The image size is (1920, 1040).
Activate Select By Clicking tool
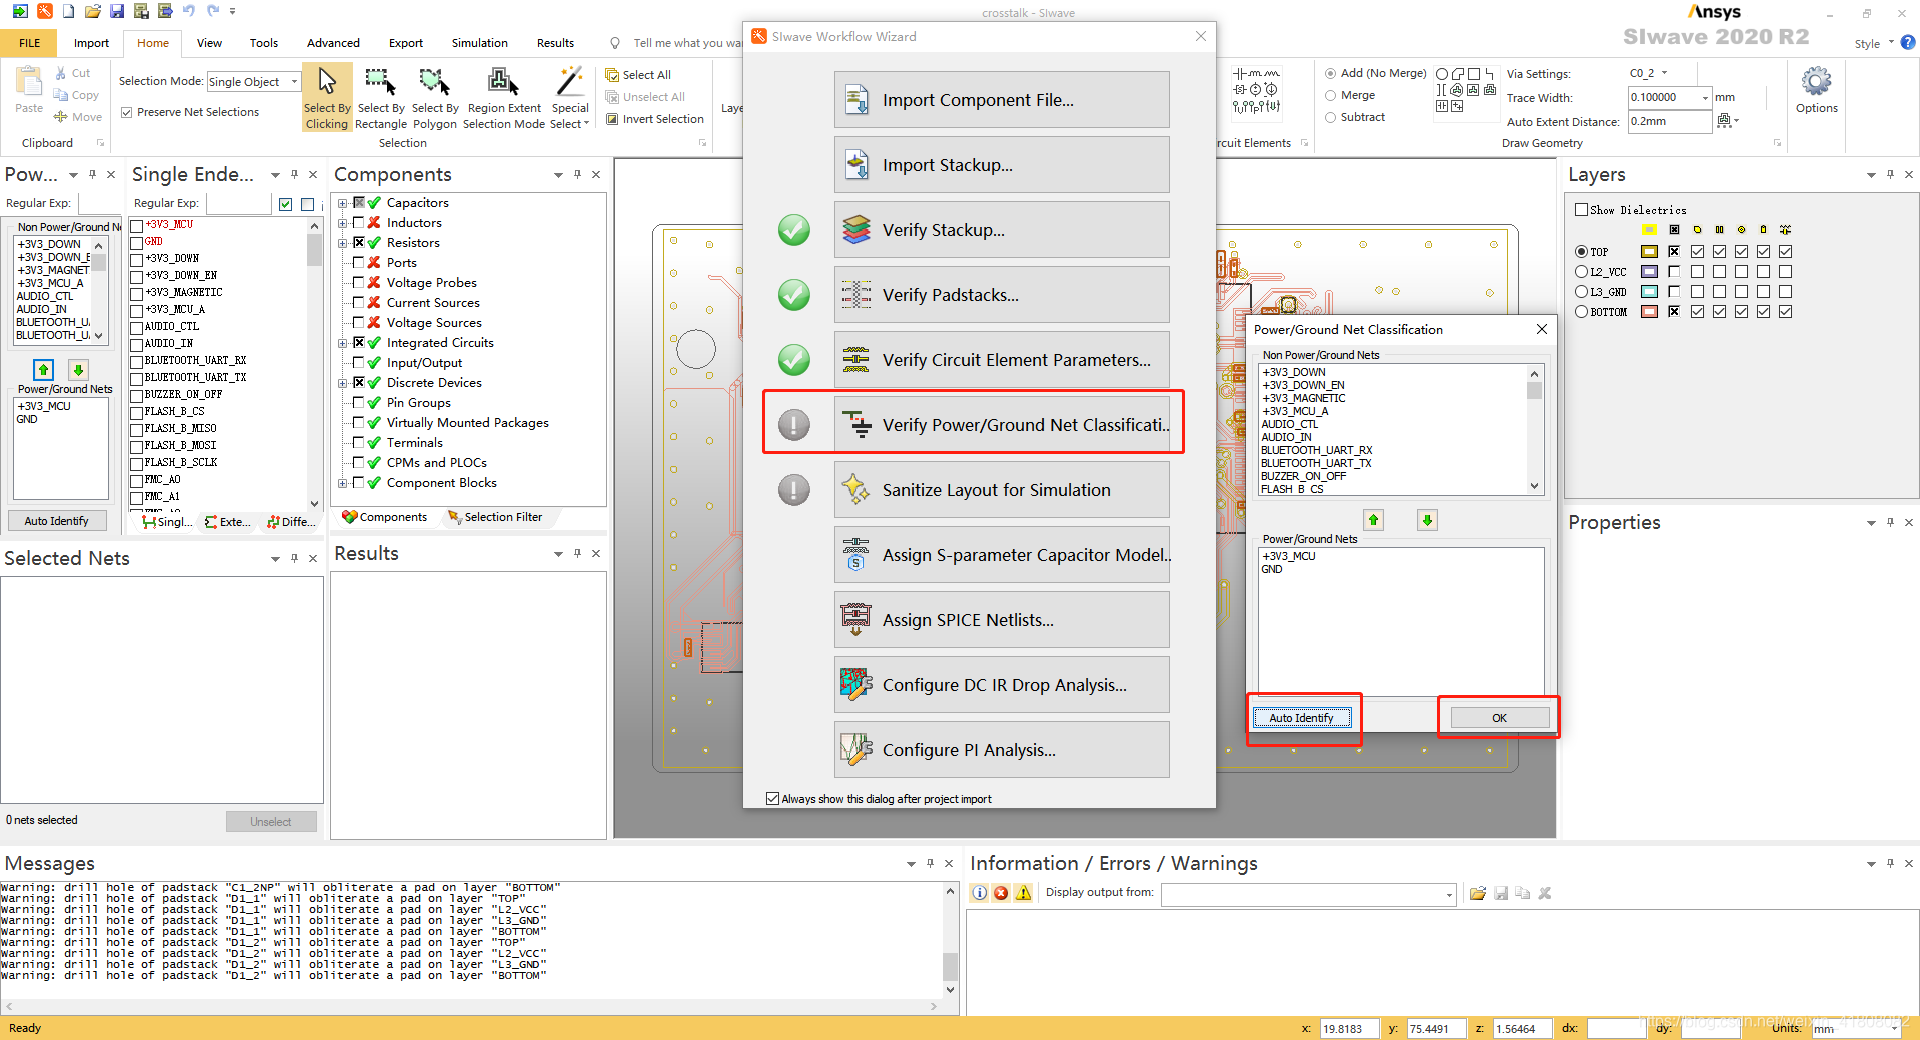(x=327, y=97)
